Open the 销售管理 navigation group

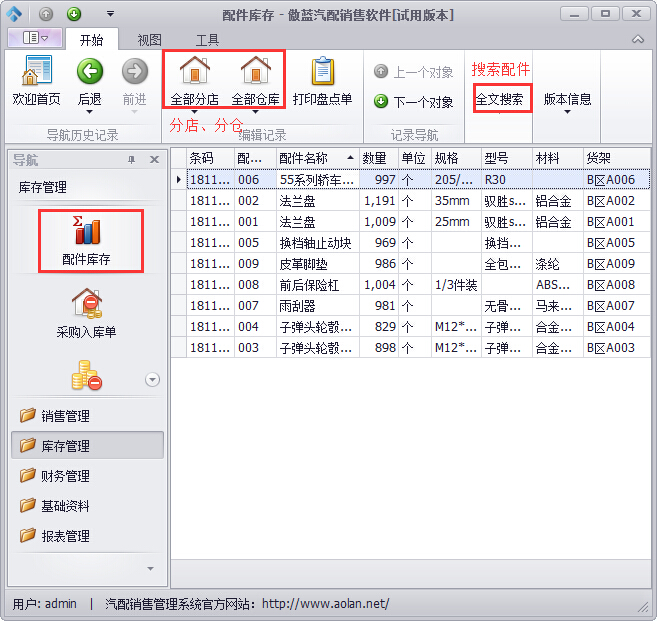(65, 416)
